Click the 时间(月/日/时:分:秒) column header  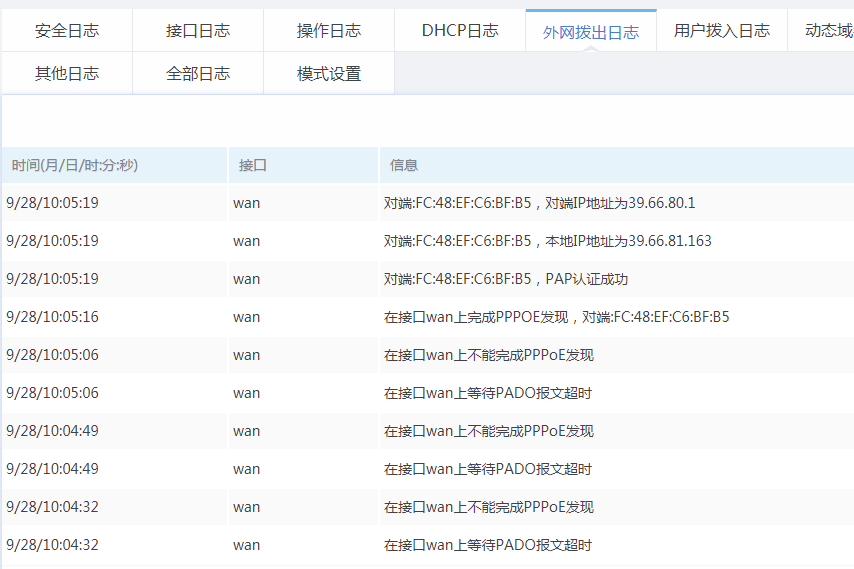pos(75,165)
